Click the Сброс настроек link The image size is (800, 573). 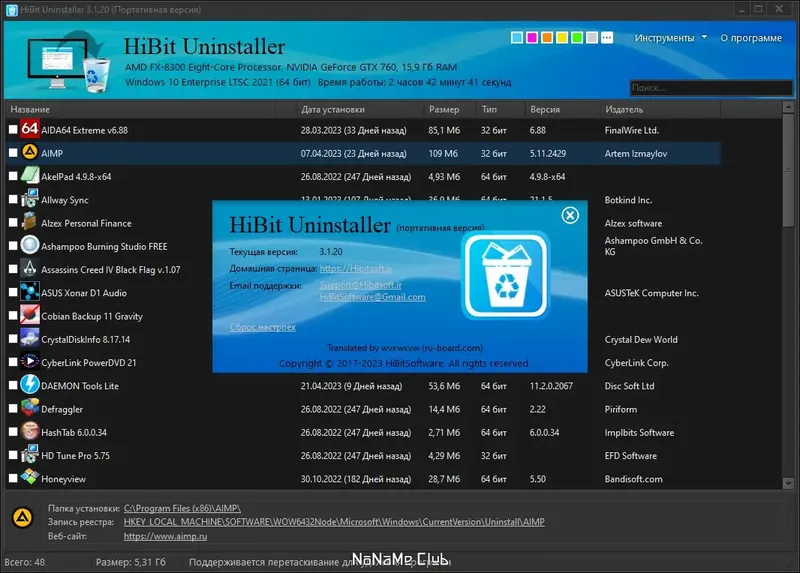tap(262, 327)
